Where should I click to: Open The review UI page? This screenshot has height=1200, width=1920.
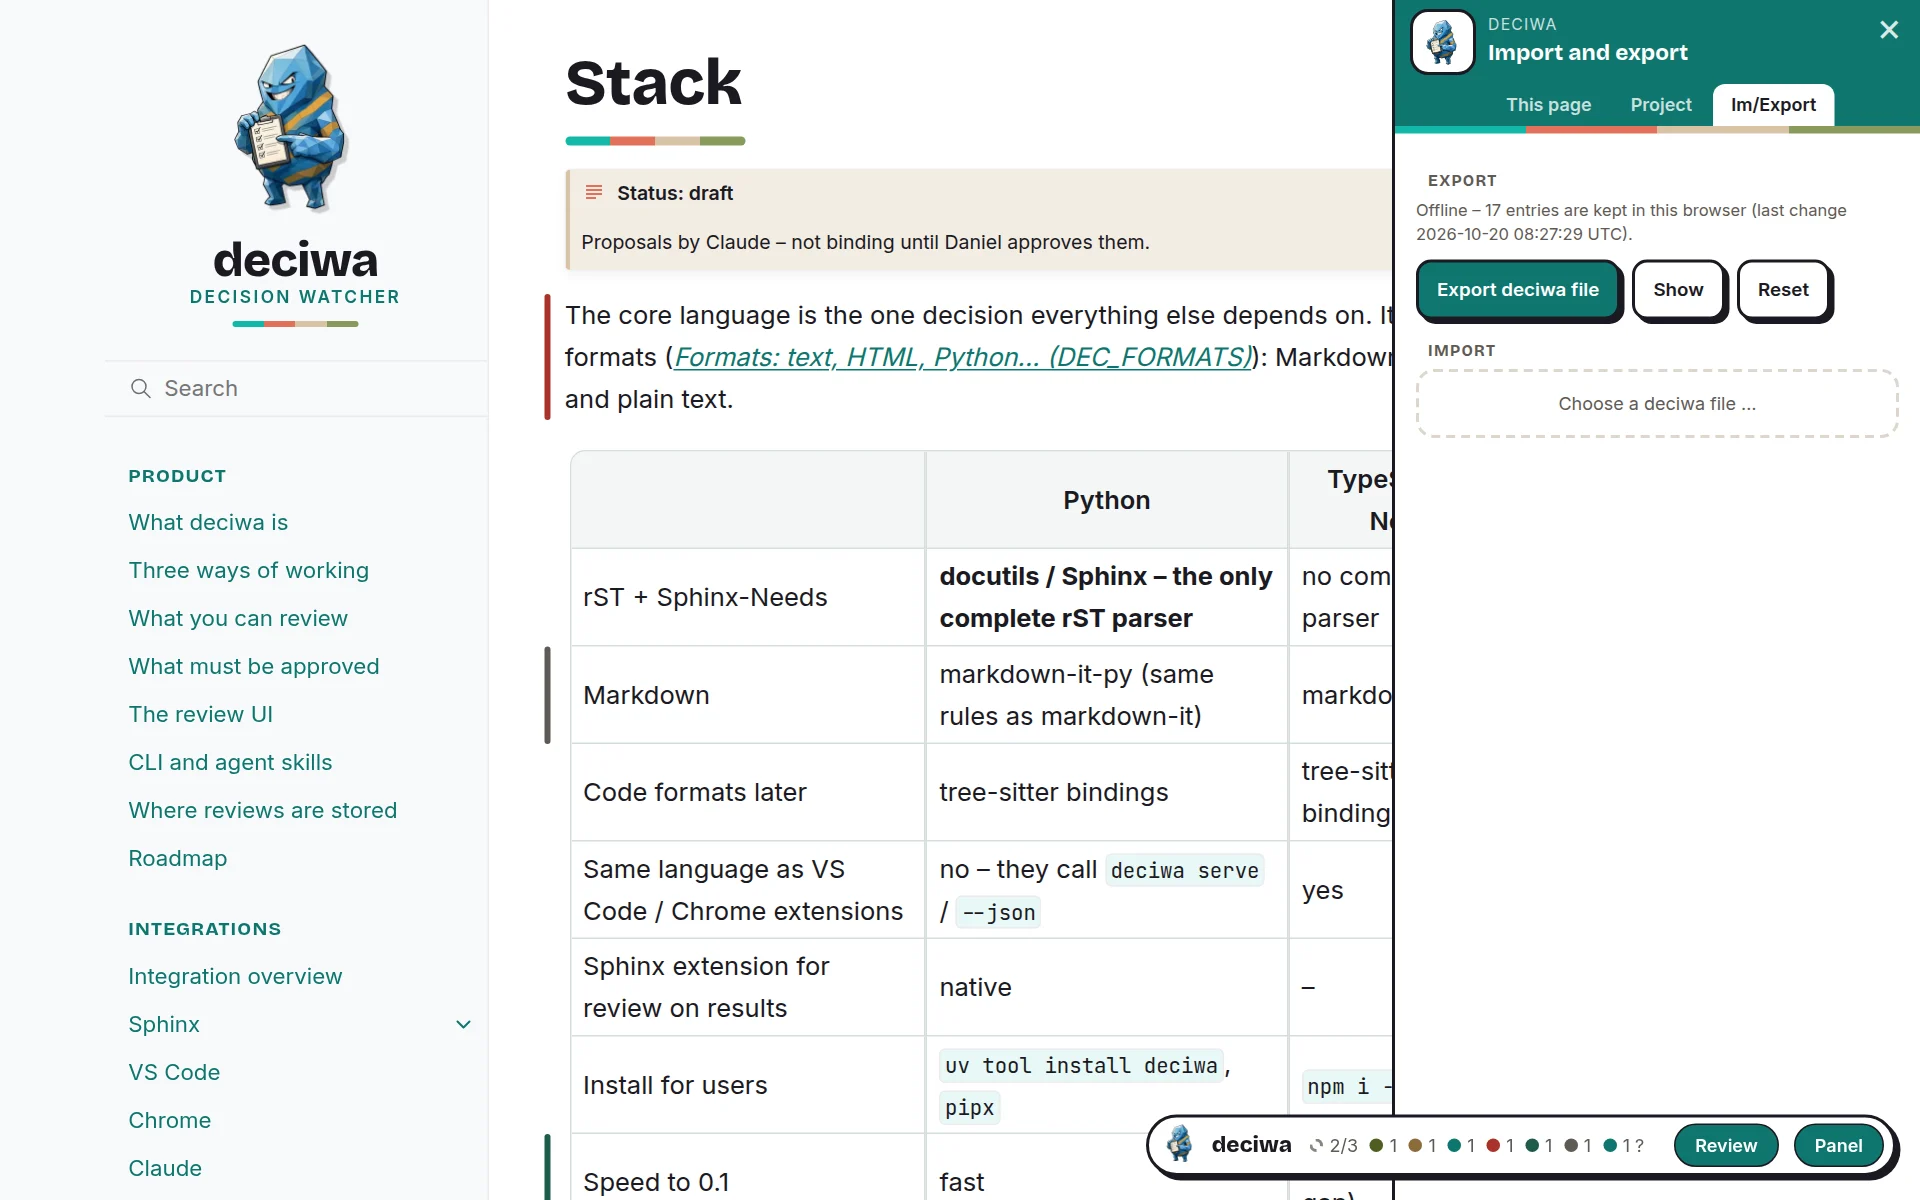point(200,714)
